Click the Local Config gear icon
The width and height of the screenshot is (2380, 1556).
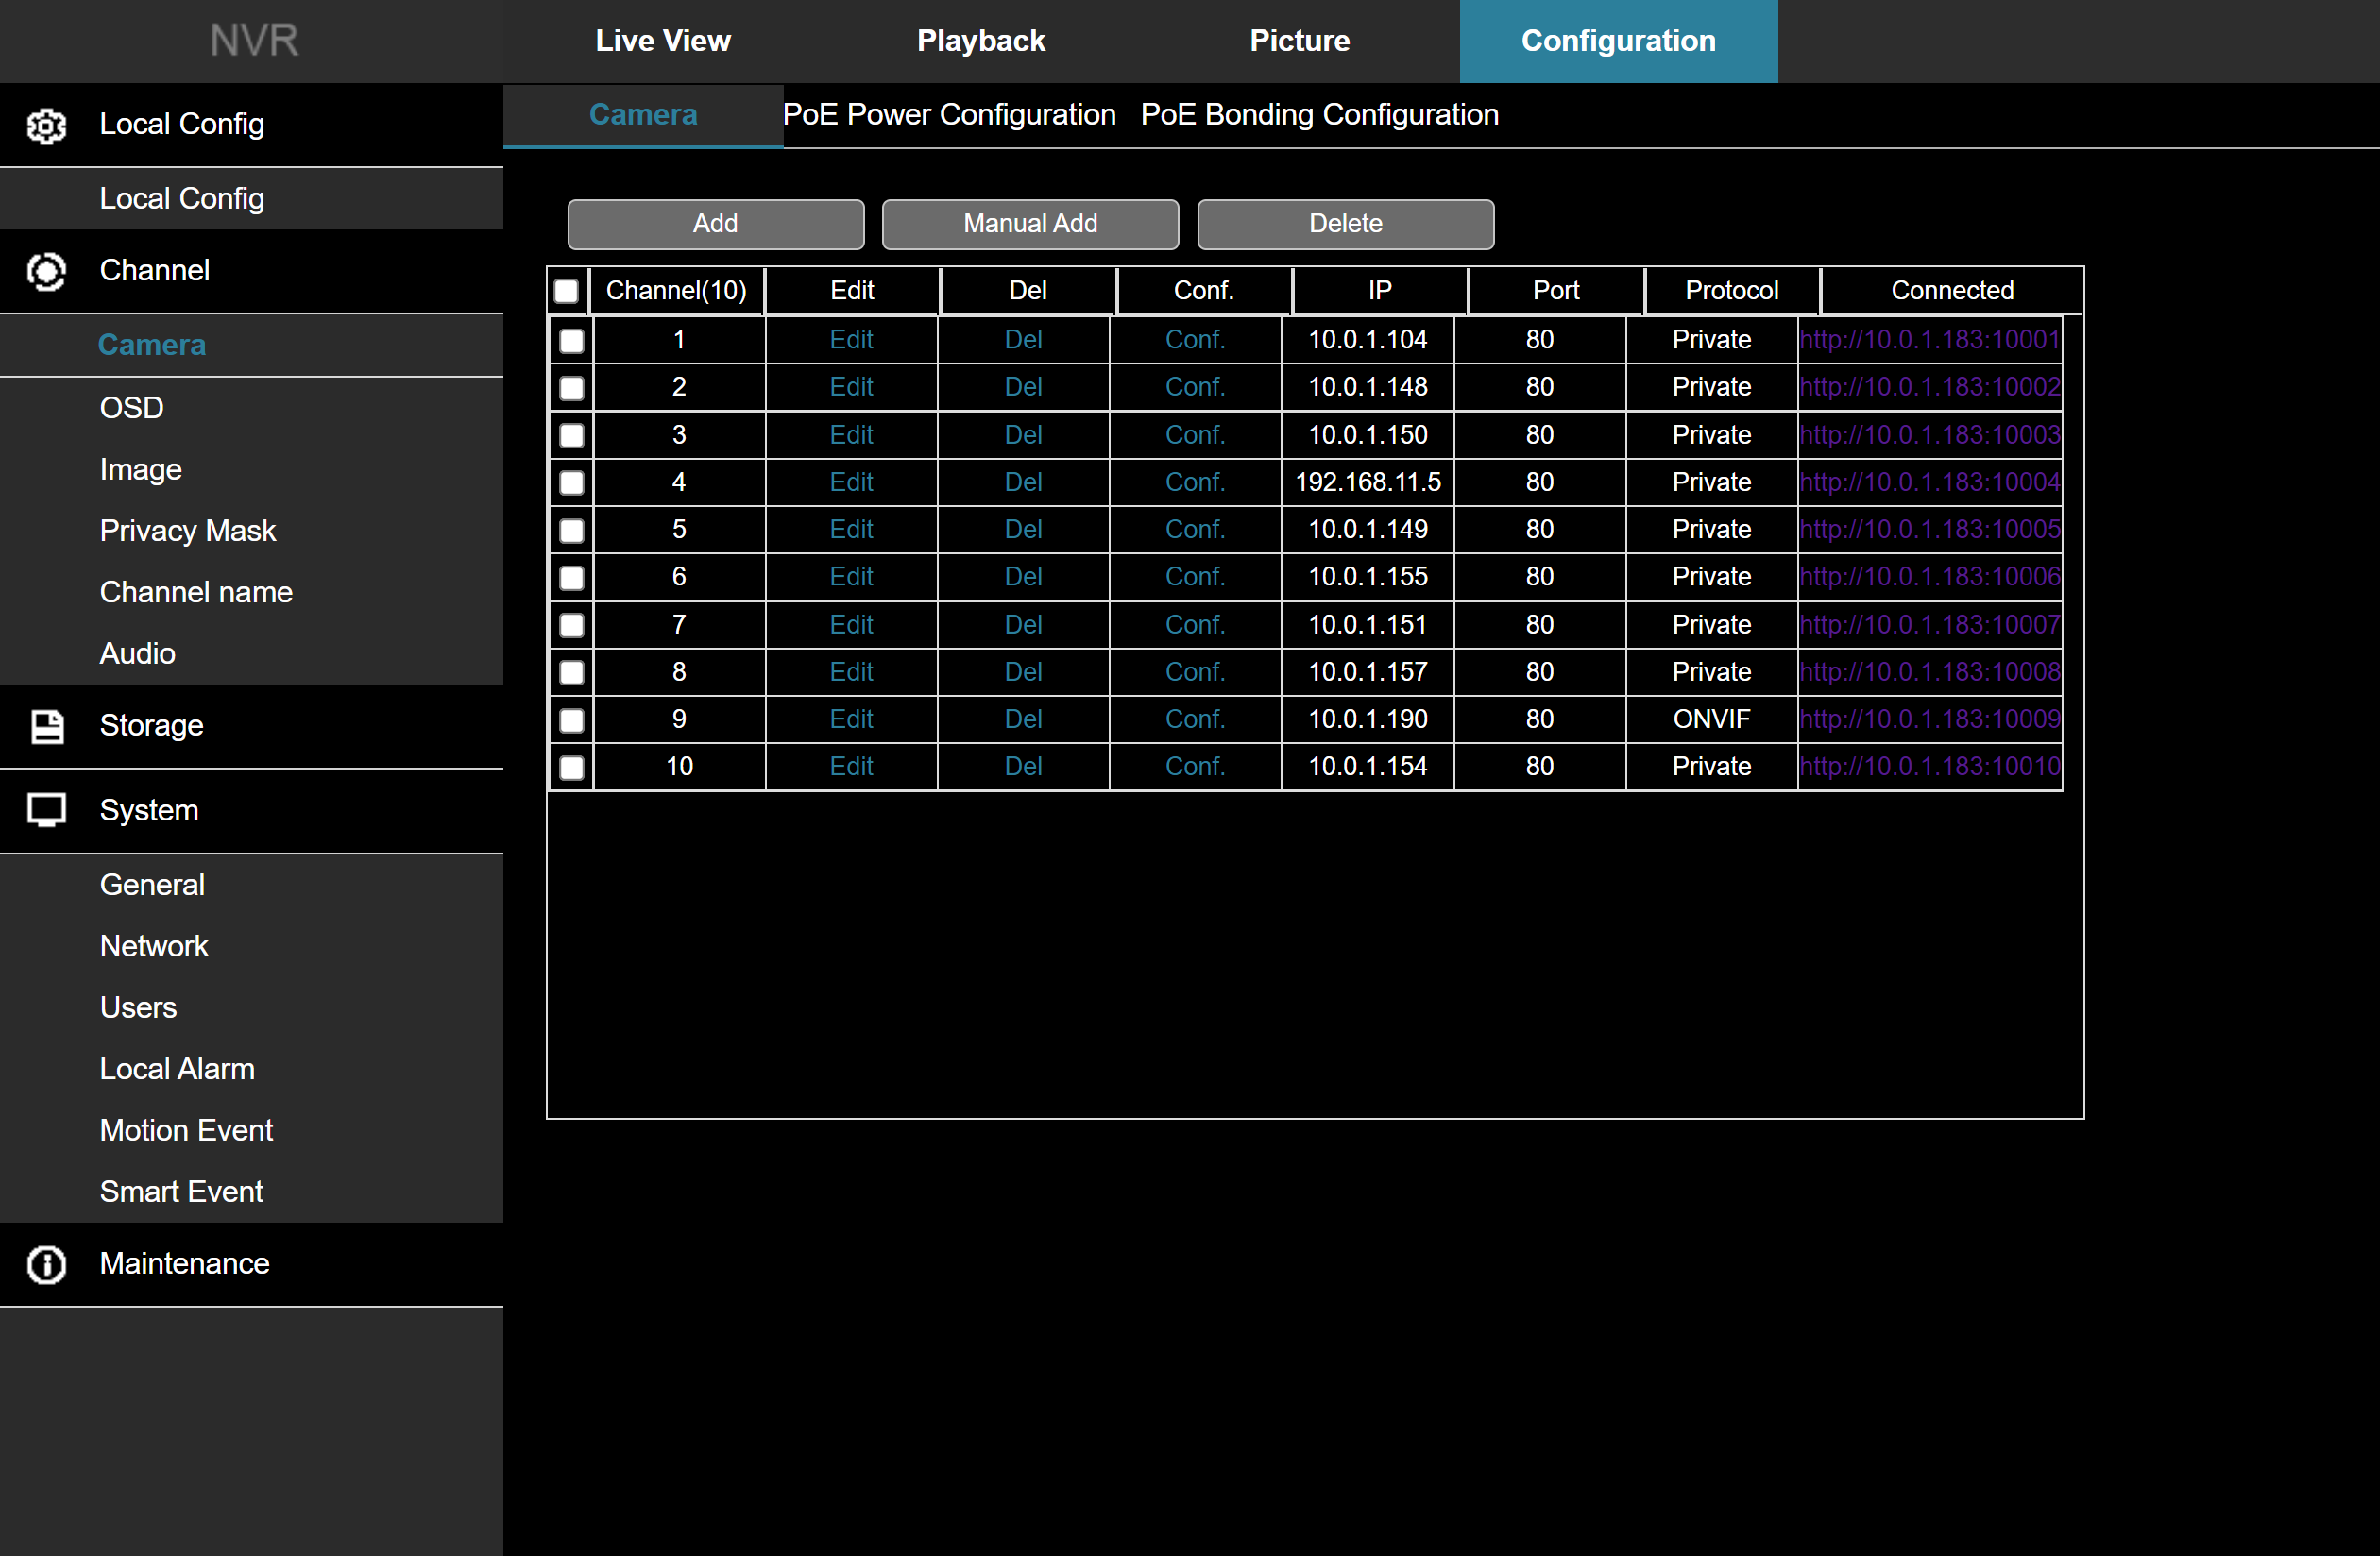pyautogui.click(x=46, y=125)
